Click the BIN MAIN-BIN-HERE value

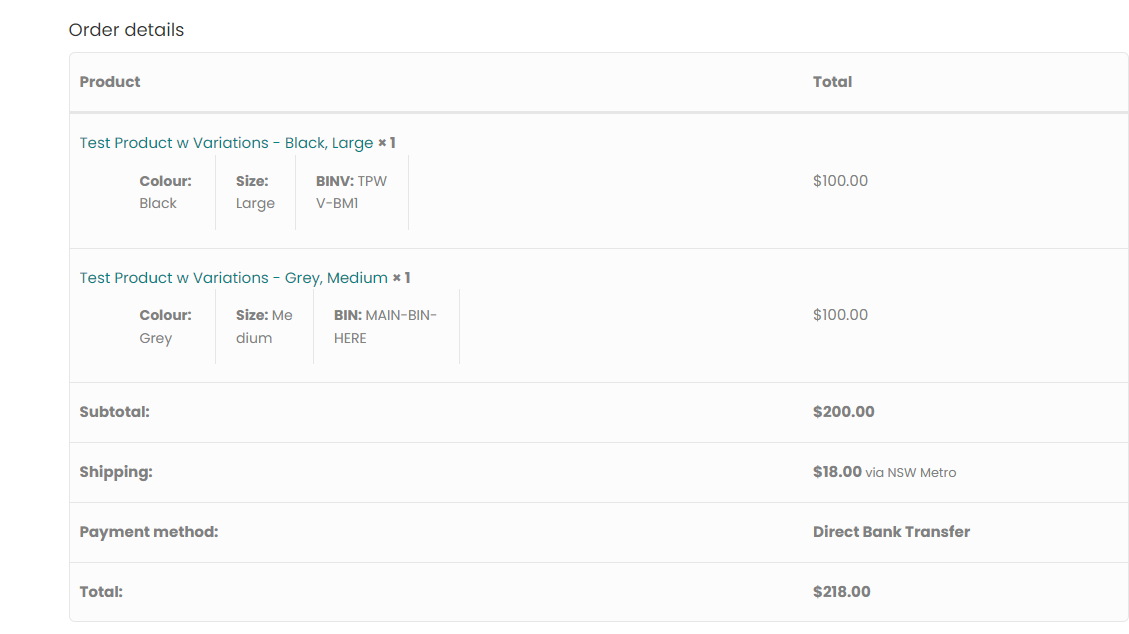tap(385, 326)
